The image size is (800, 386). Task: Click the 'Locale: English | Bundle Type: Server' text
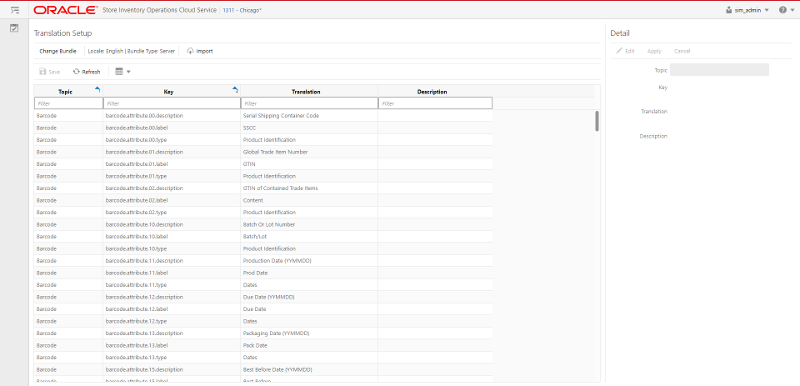click(x=132, y=51)
